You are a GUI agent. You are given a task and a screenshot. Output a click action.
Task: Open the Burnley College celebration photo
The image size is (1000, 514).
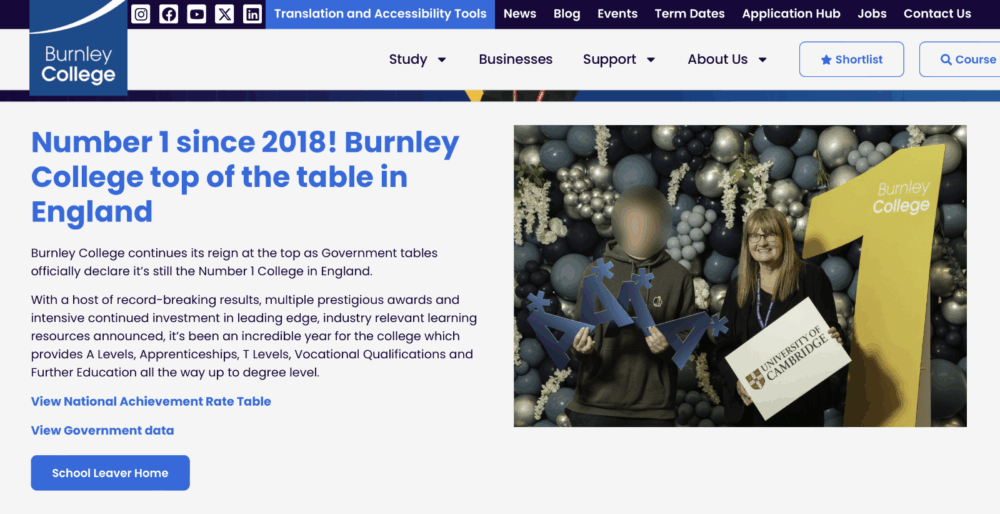pos(740,275)
